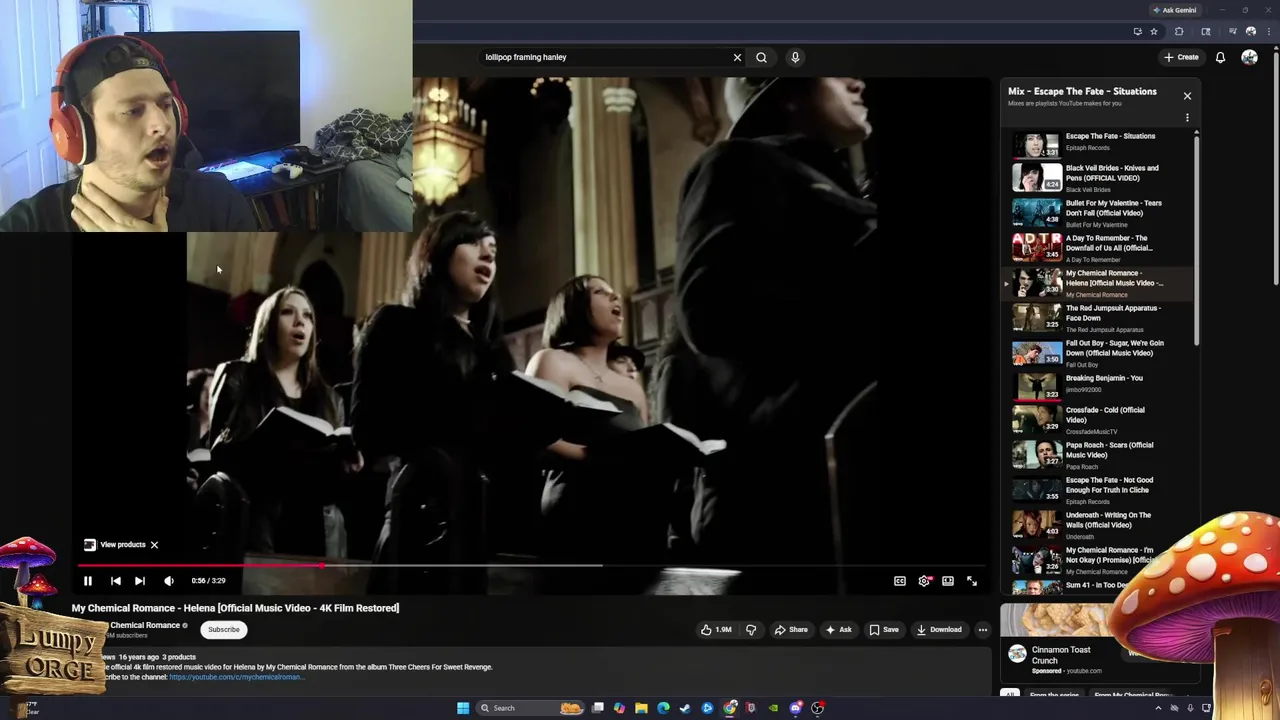Mute the video volume speaker icon
The height and width of the screenshot is (720, 1280).
[169, 581]
